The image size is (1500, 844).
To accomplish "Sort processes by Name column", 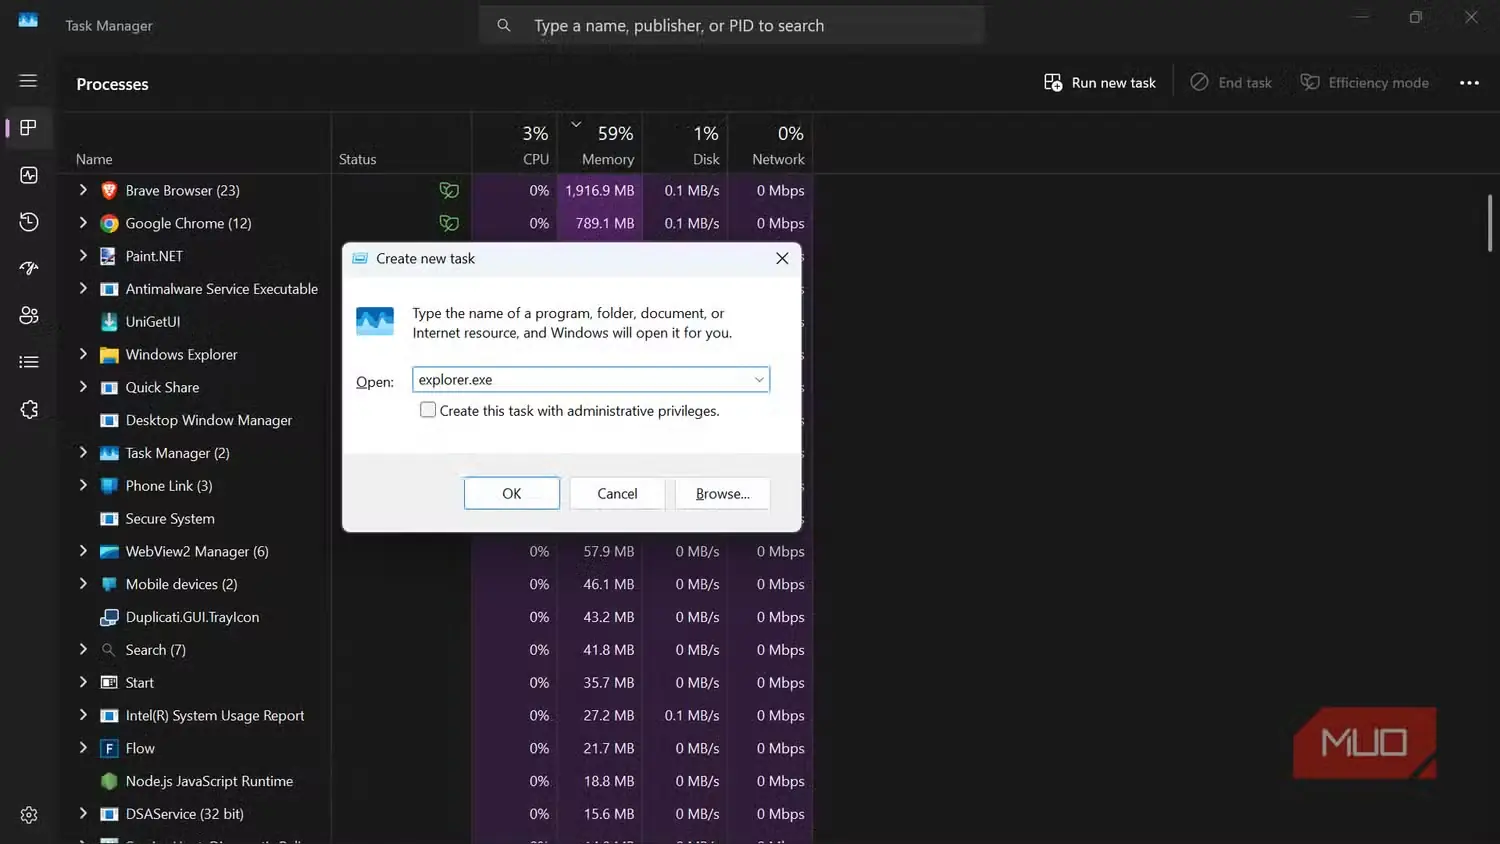I will coord(94,160).
